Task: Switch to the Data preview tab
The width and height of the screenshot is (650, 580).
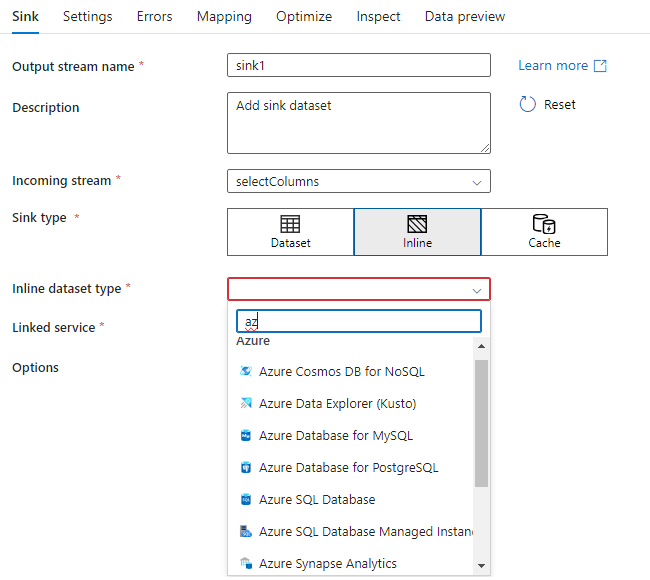Action: coord(465,17)
